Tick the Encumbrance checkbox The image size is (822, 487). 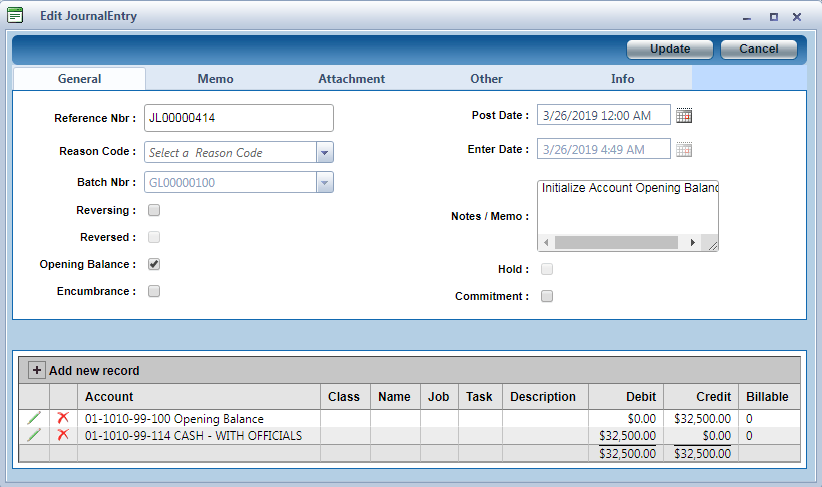click(154, 291)
